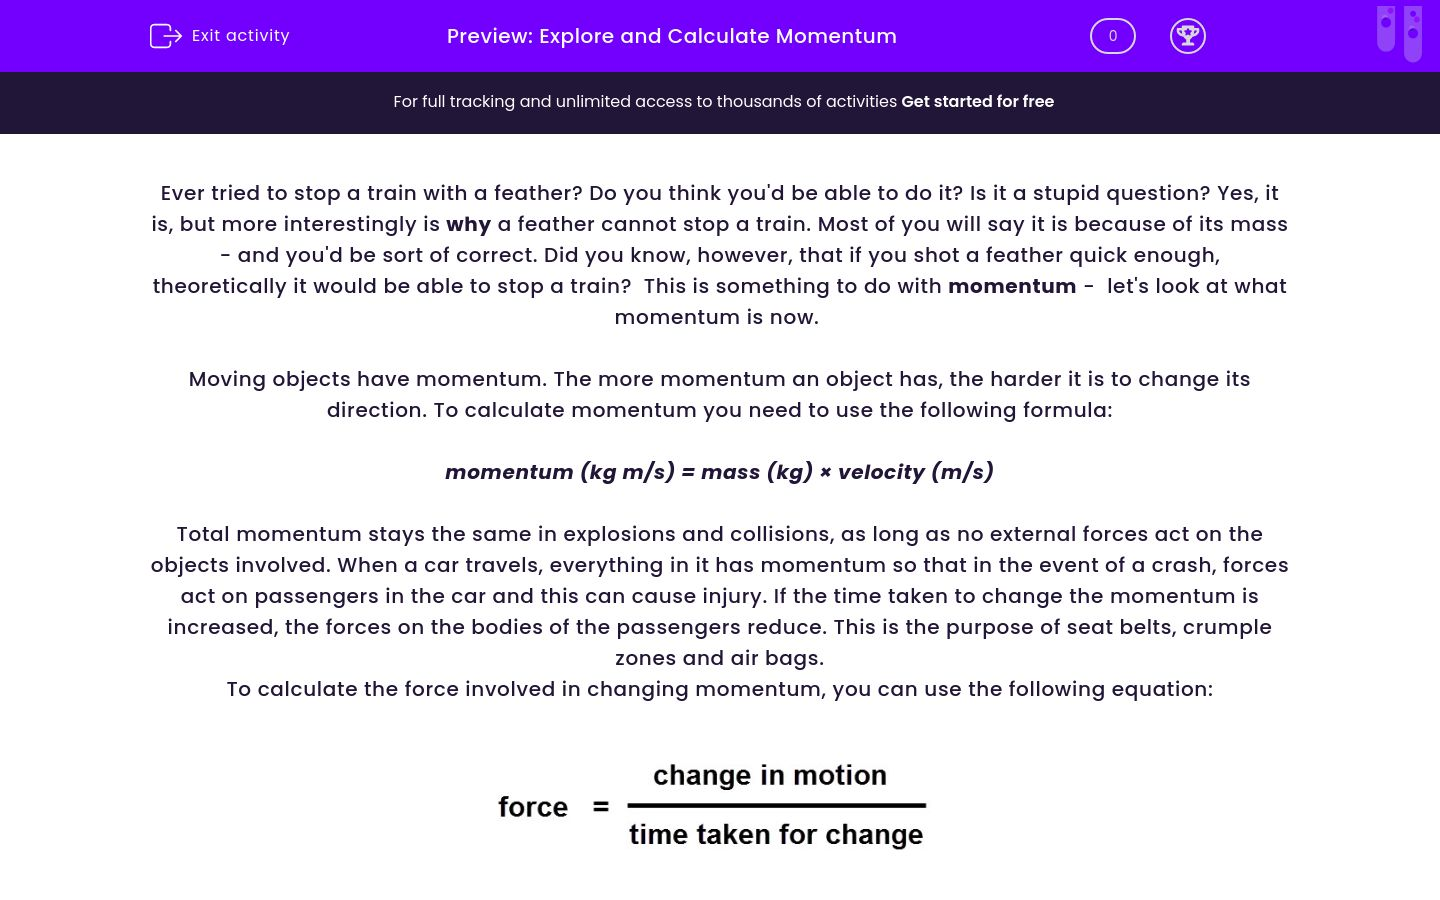1440x900 pixels.
Task: Click the Exit activity door icon
Action: [166, 35]
